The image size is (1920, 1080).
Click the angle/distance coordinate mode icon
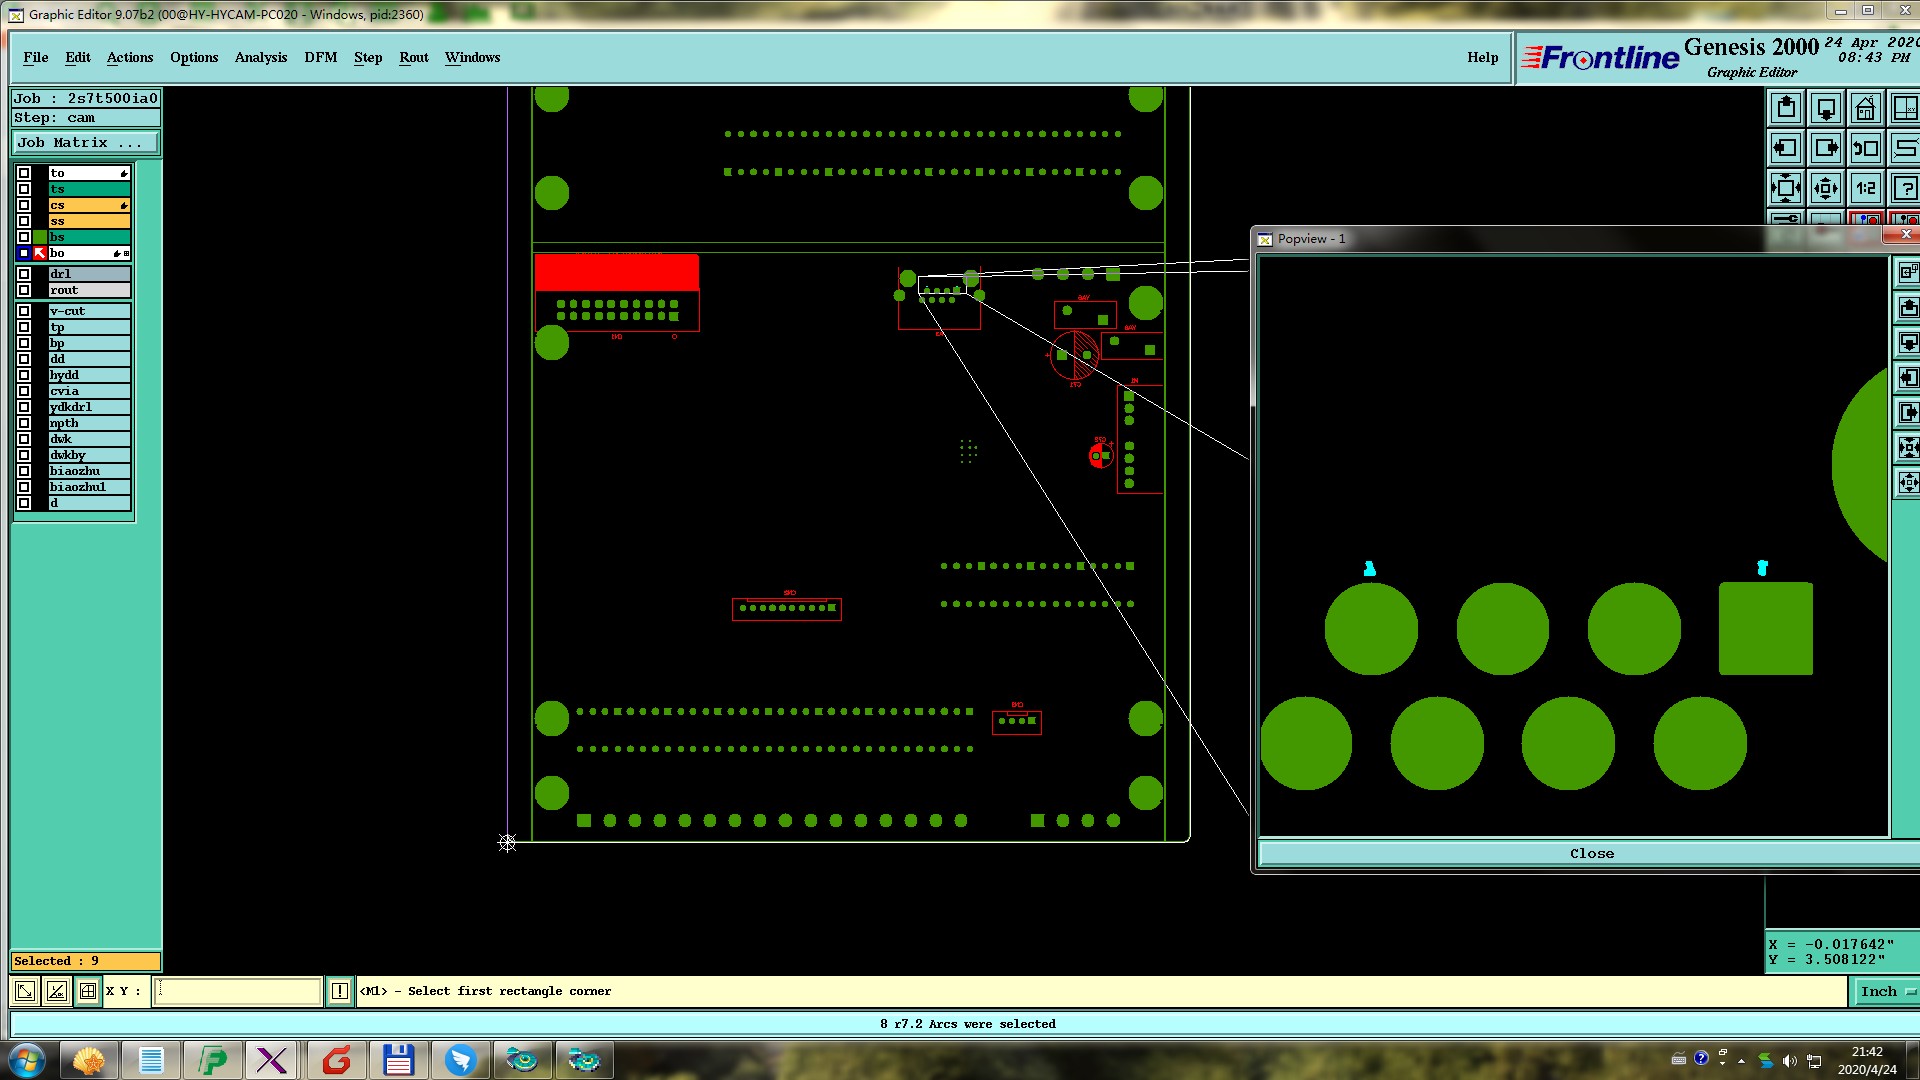click(x=57, y=991)
